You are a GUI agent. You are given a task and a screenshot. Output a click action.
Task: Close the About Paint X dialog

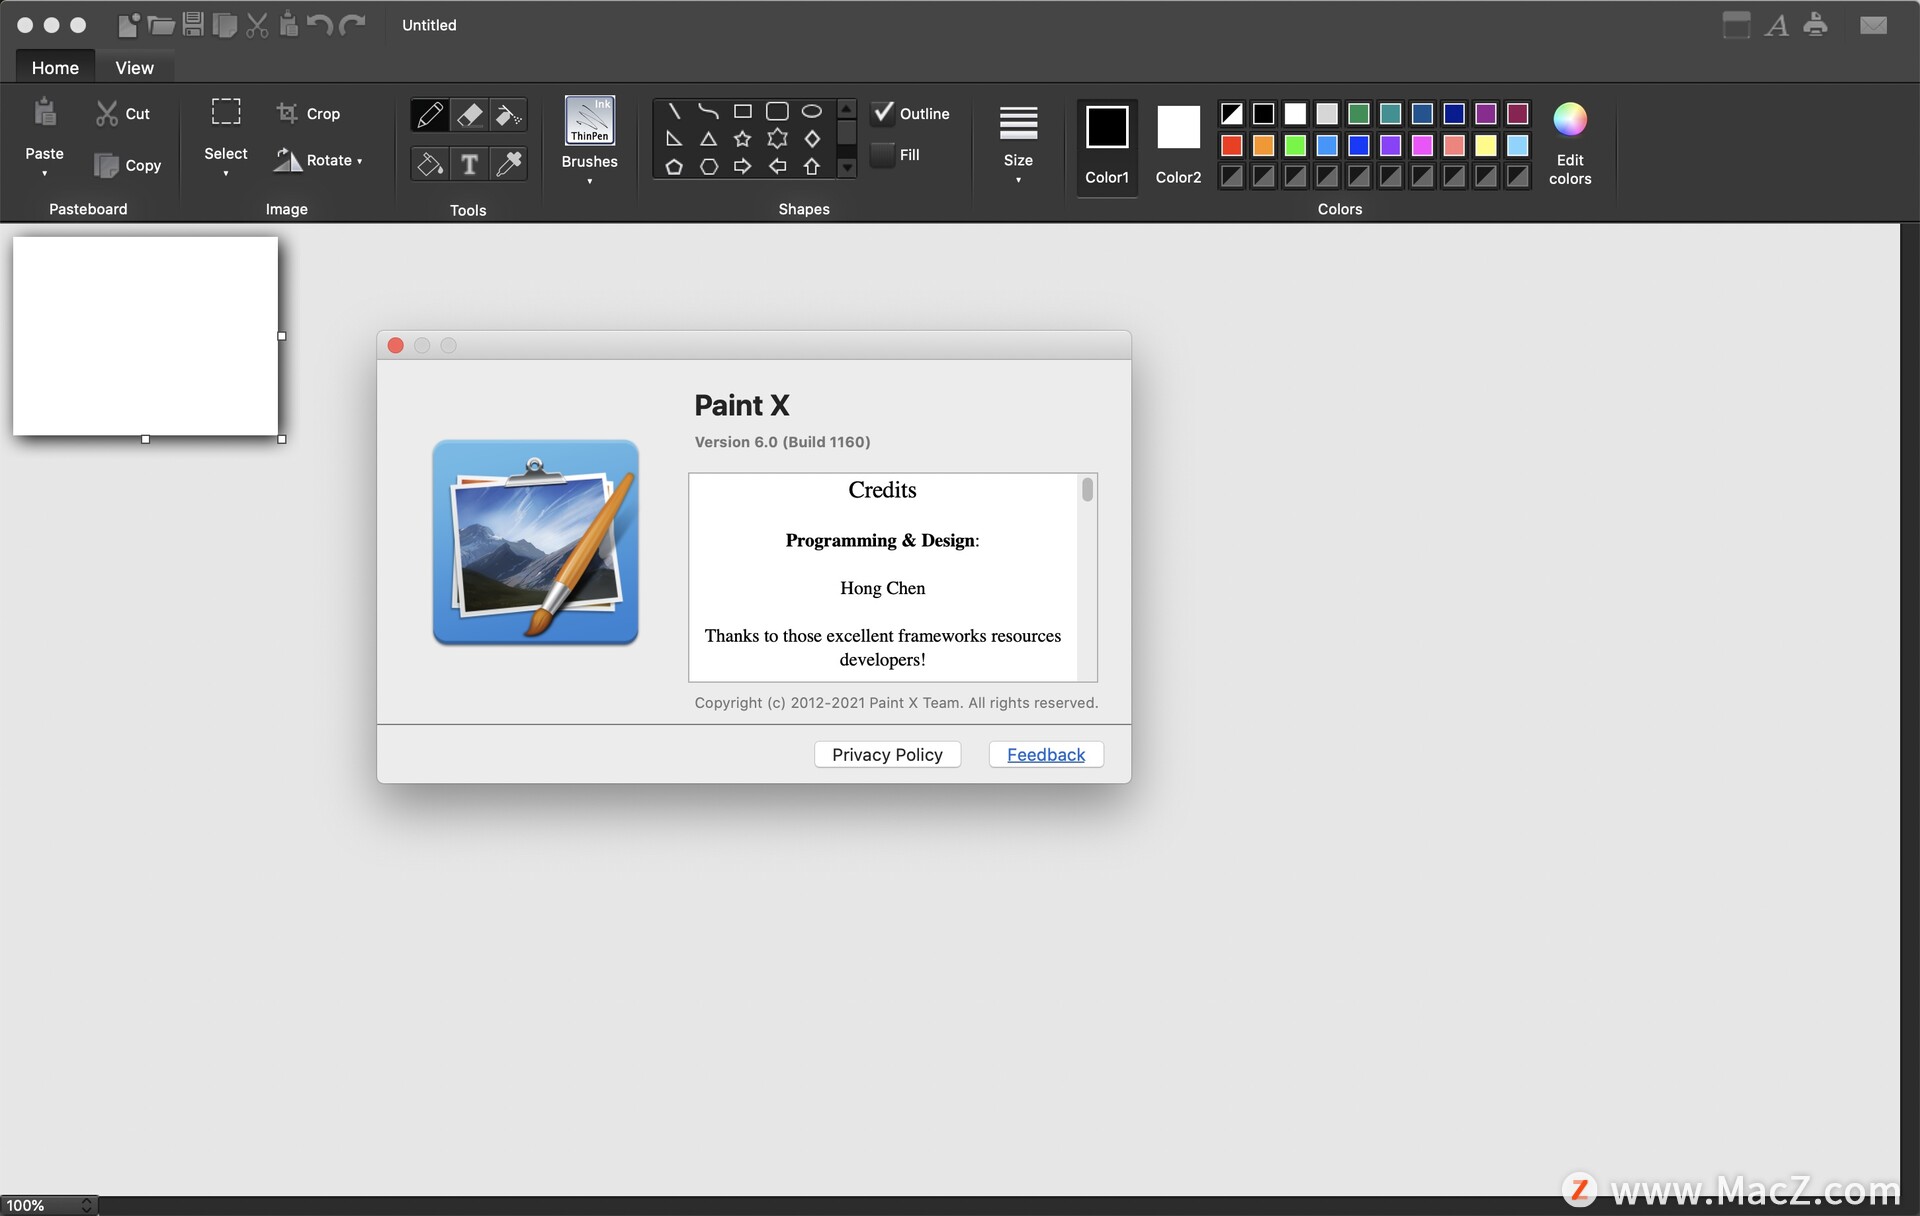(396, 345)
